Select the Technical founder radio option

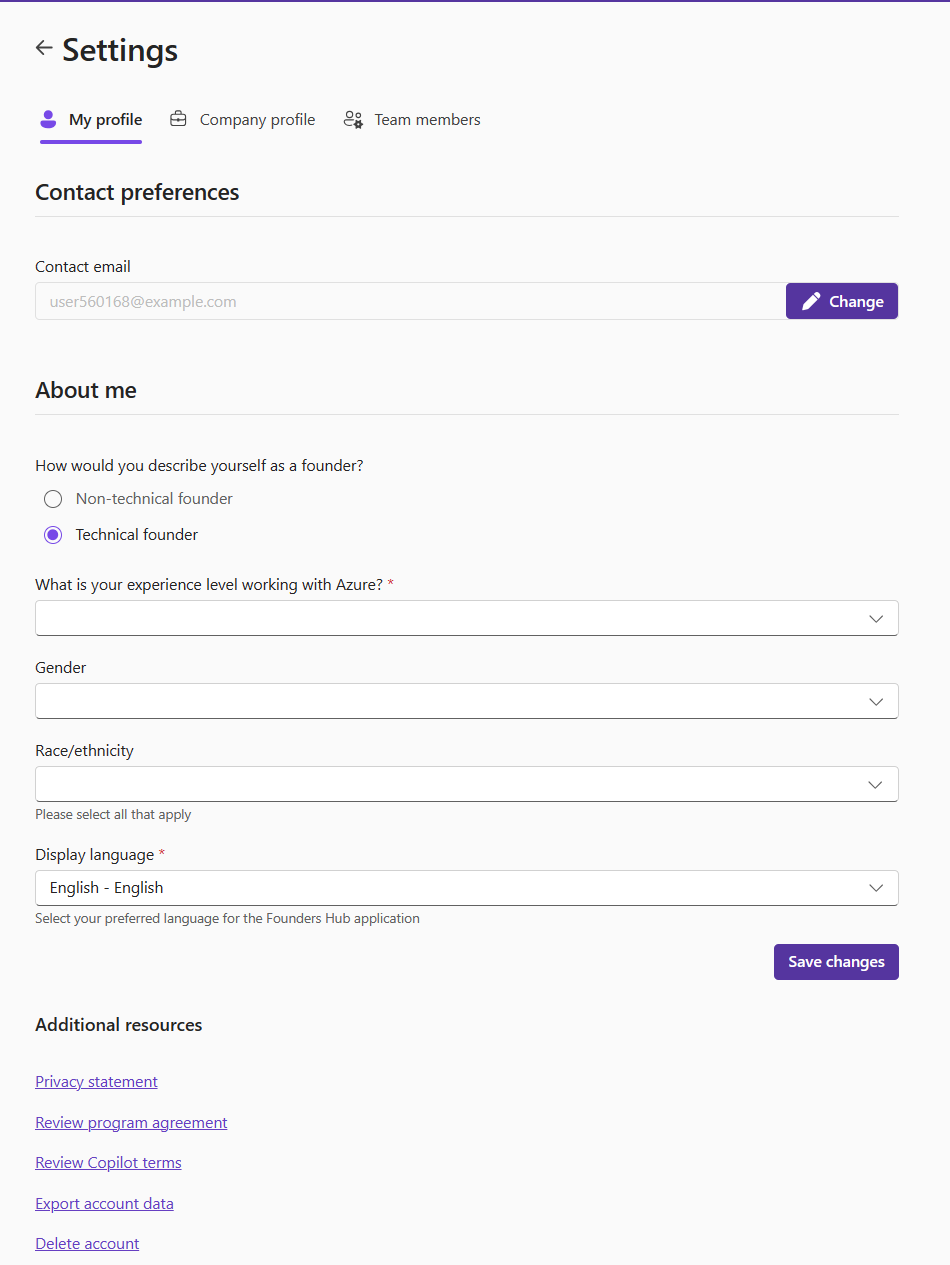tap(53, 535)
